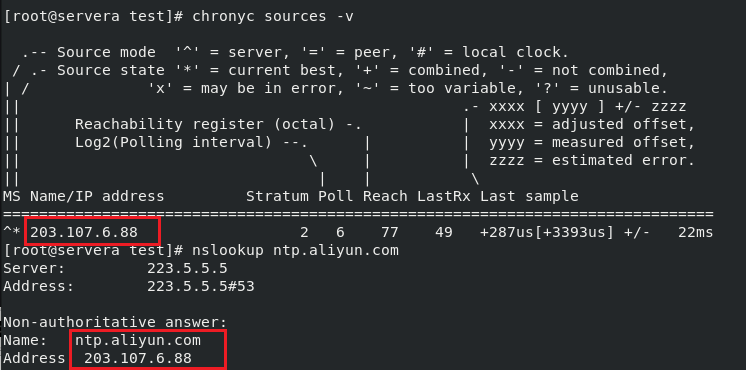Click the Reach column header
Viewport: 746px width, 370px height.
point(385,196)
